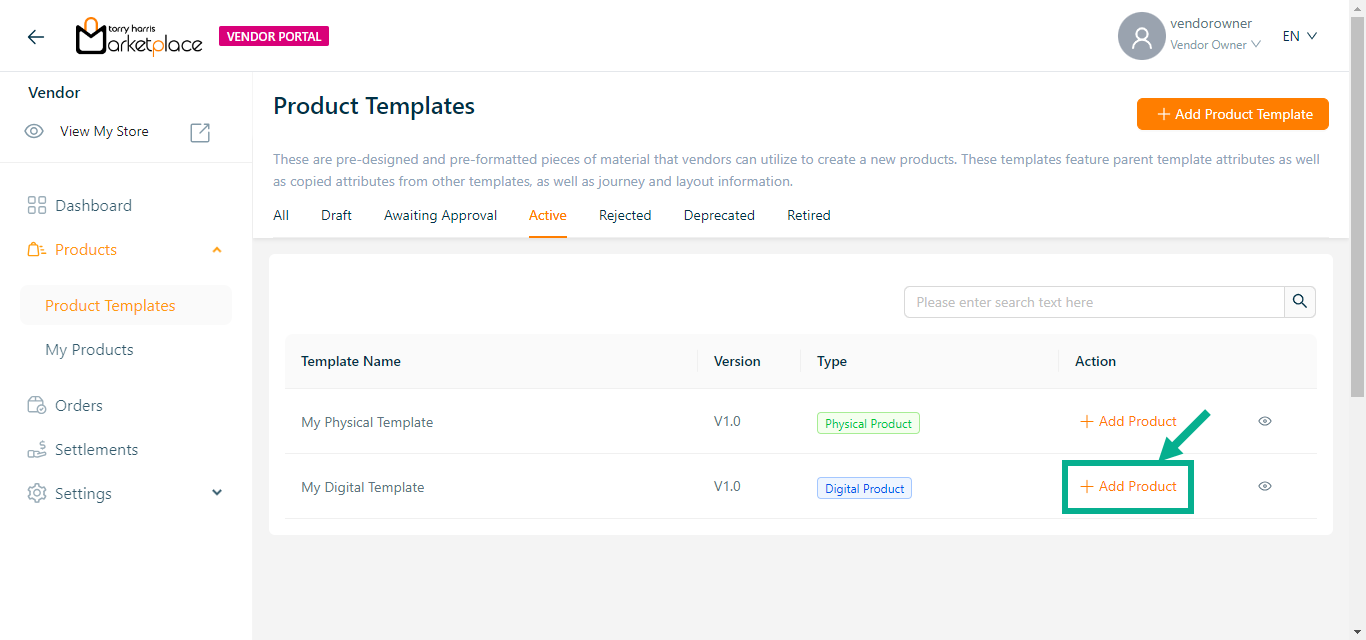
Task: Click the search magnifier icon
Action: coord(1299,302)
